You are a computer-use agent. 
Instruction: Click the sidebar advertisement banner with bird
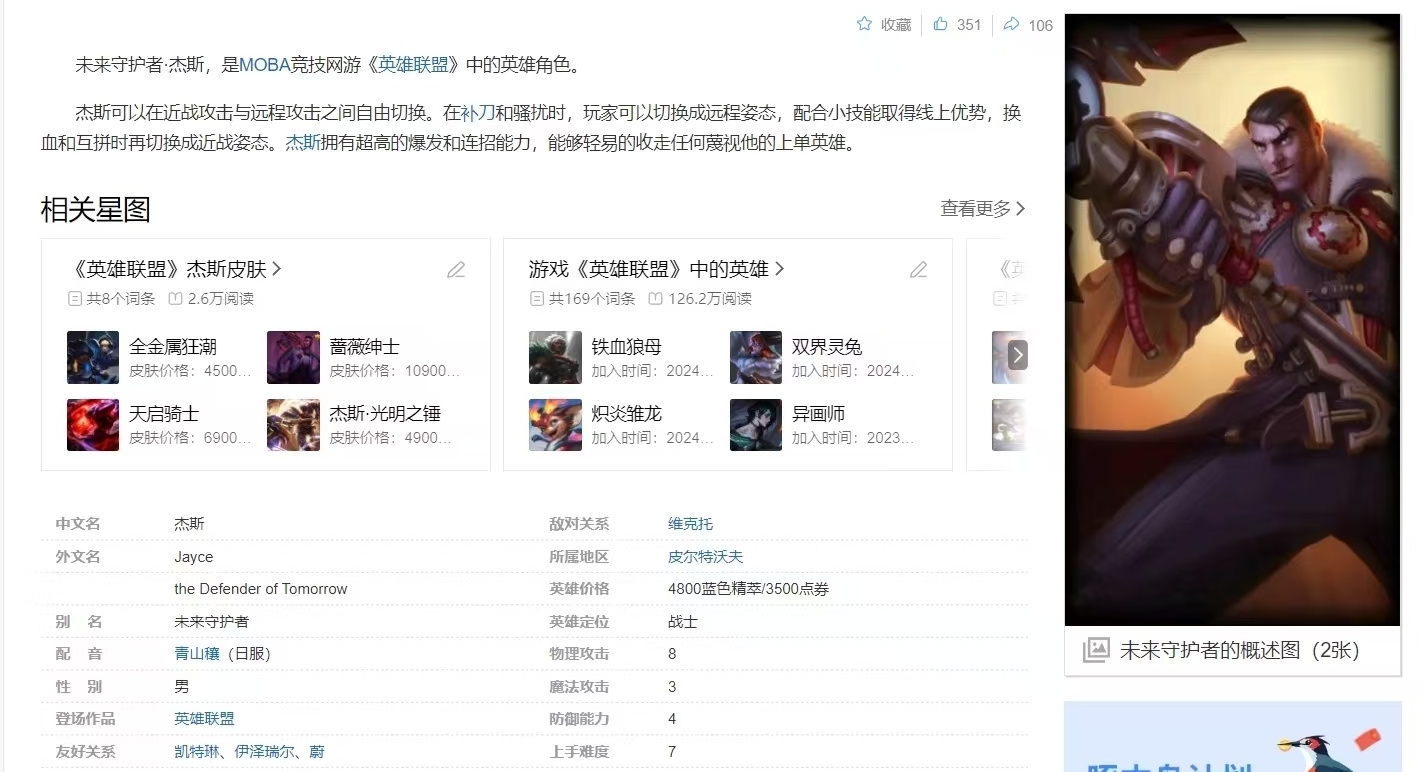[x=1232, y=736]
